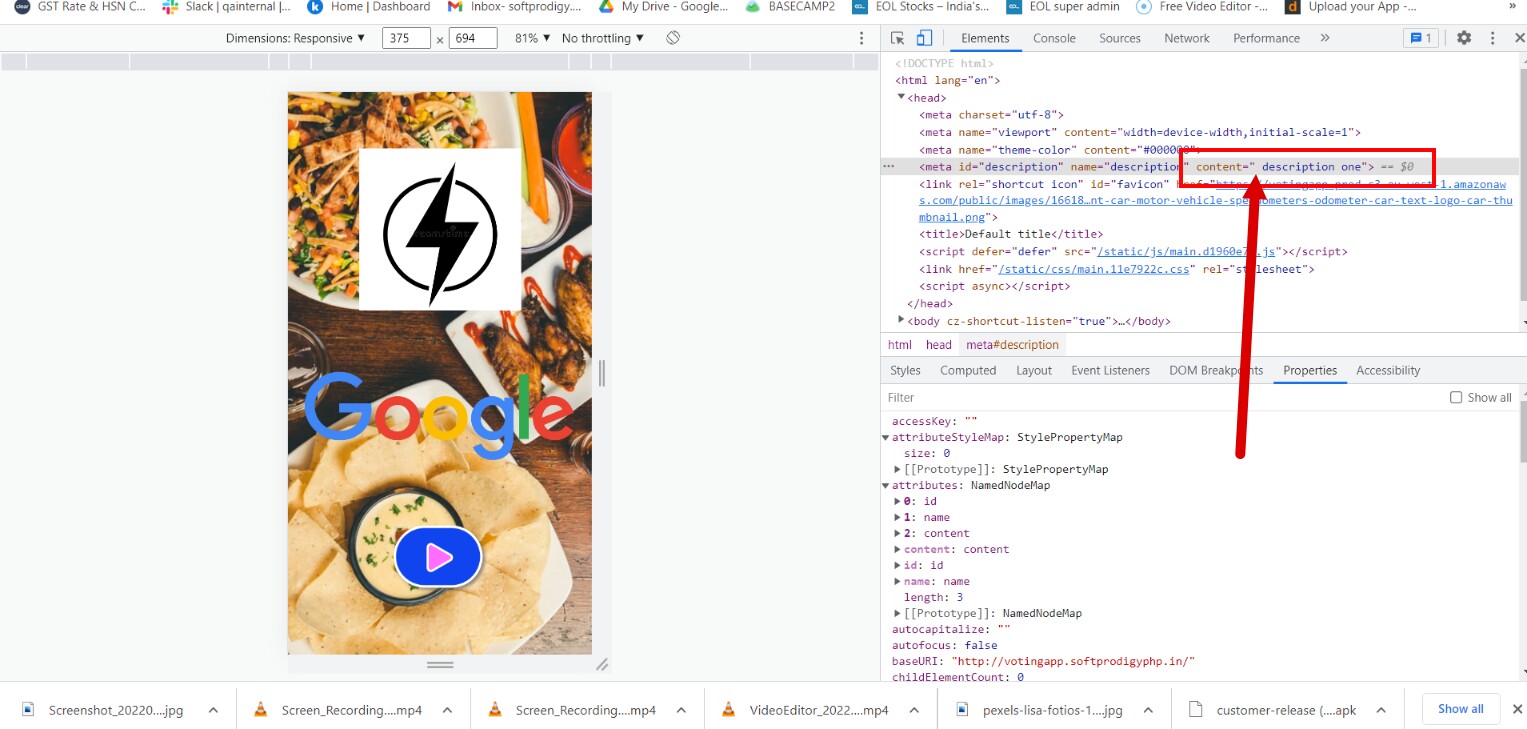Click the lightning bolt logo image
Screen dimensions: 1527x729
click(x=440, y=230)
